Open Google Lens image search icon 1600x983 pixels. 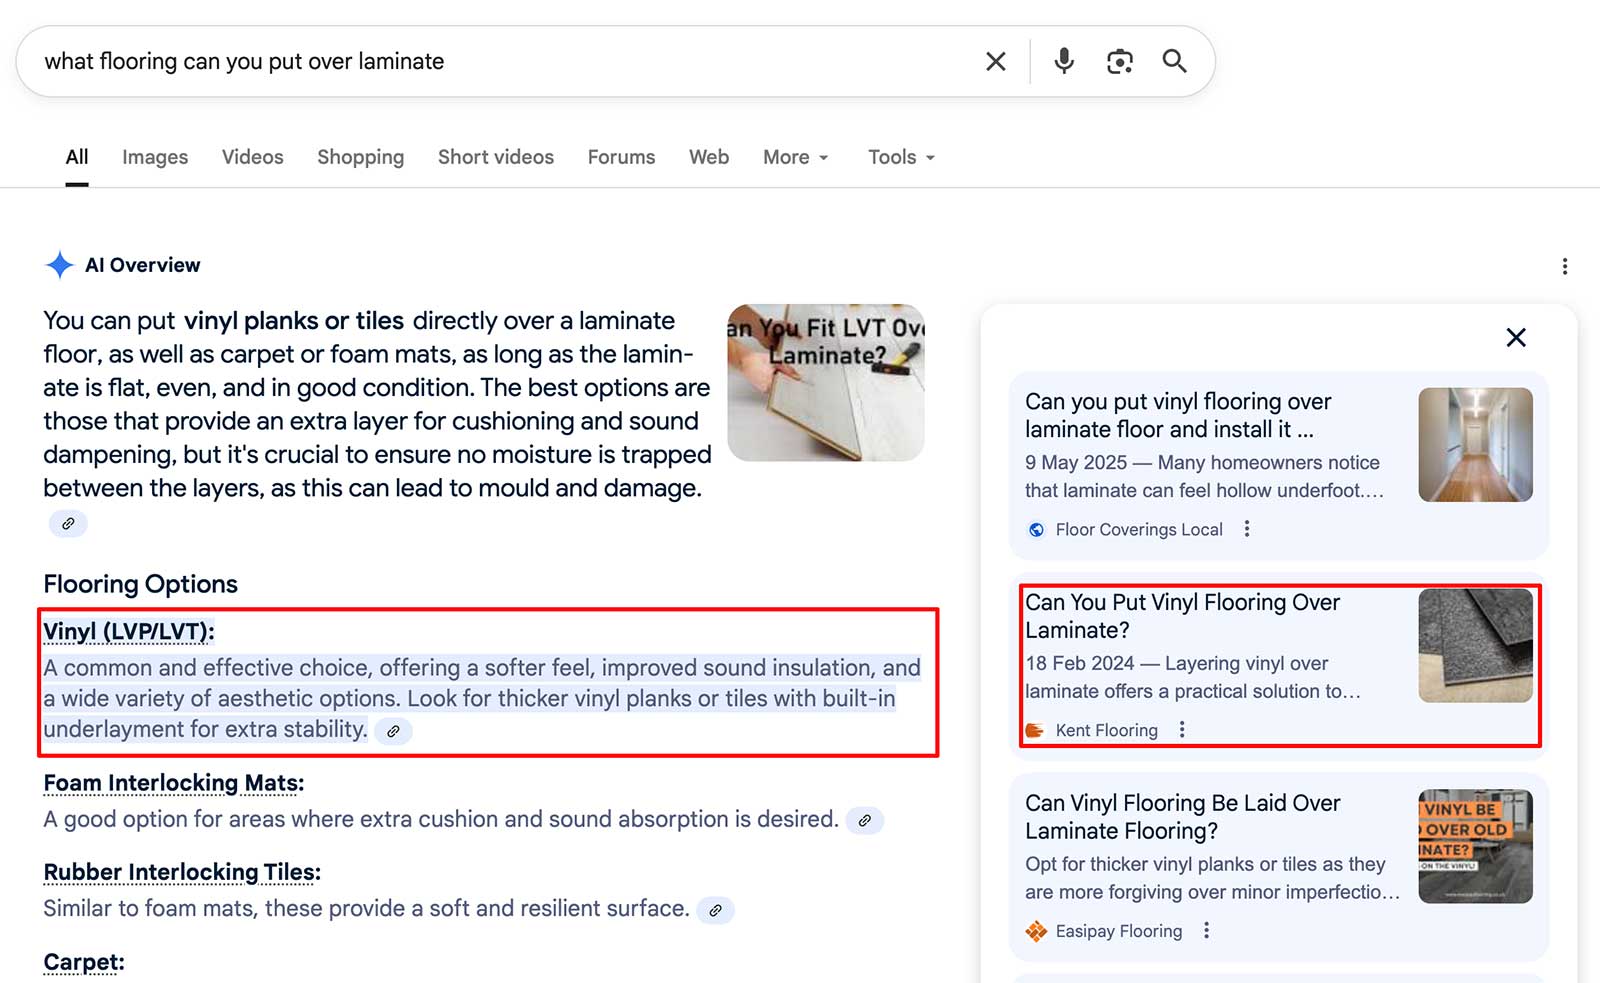pyautogui.click(x=1120, y=62)
